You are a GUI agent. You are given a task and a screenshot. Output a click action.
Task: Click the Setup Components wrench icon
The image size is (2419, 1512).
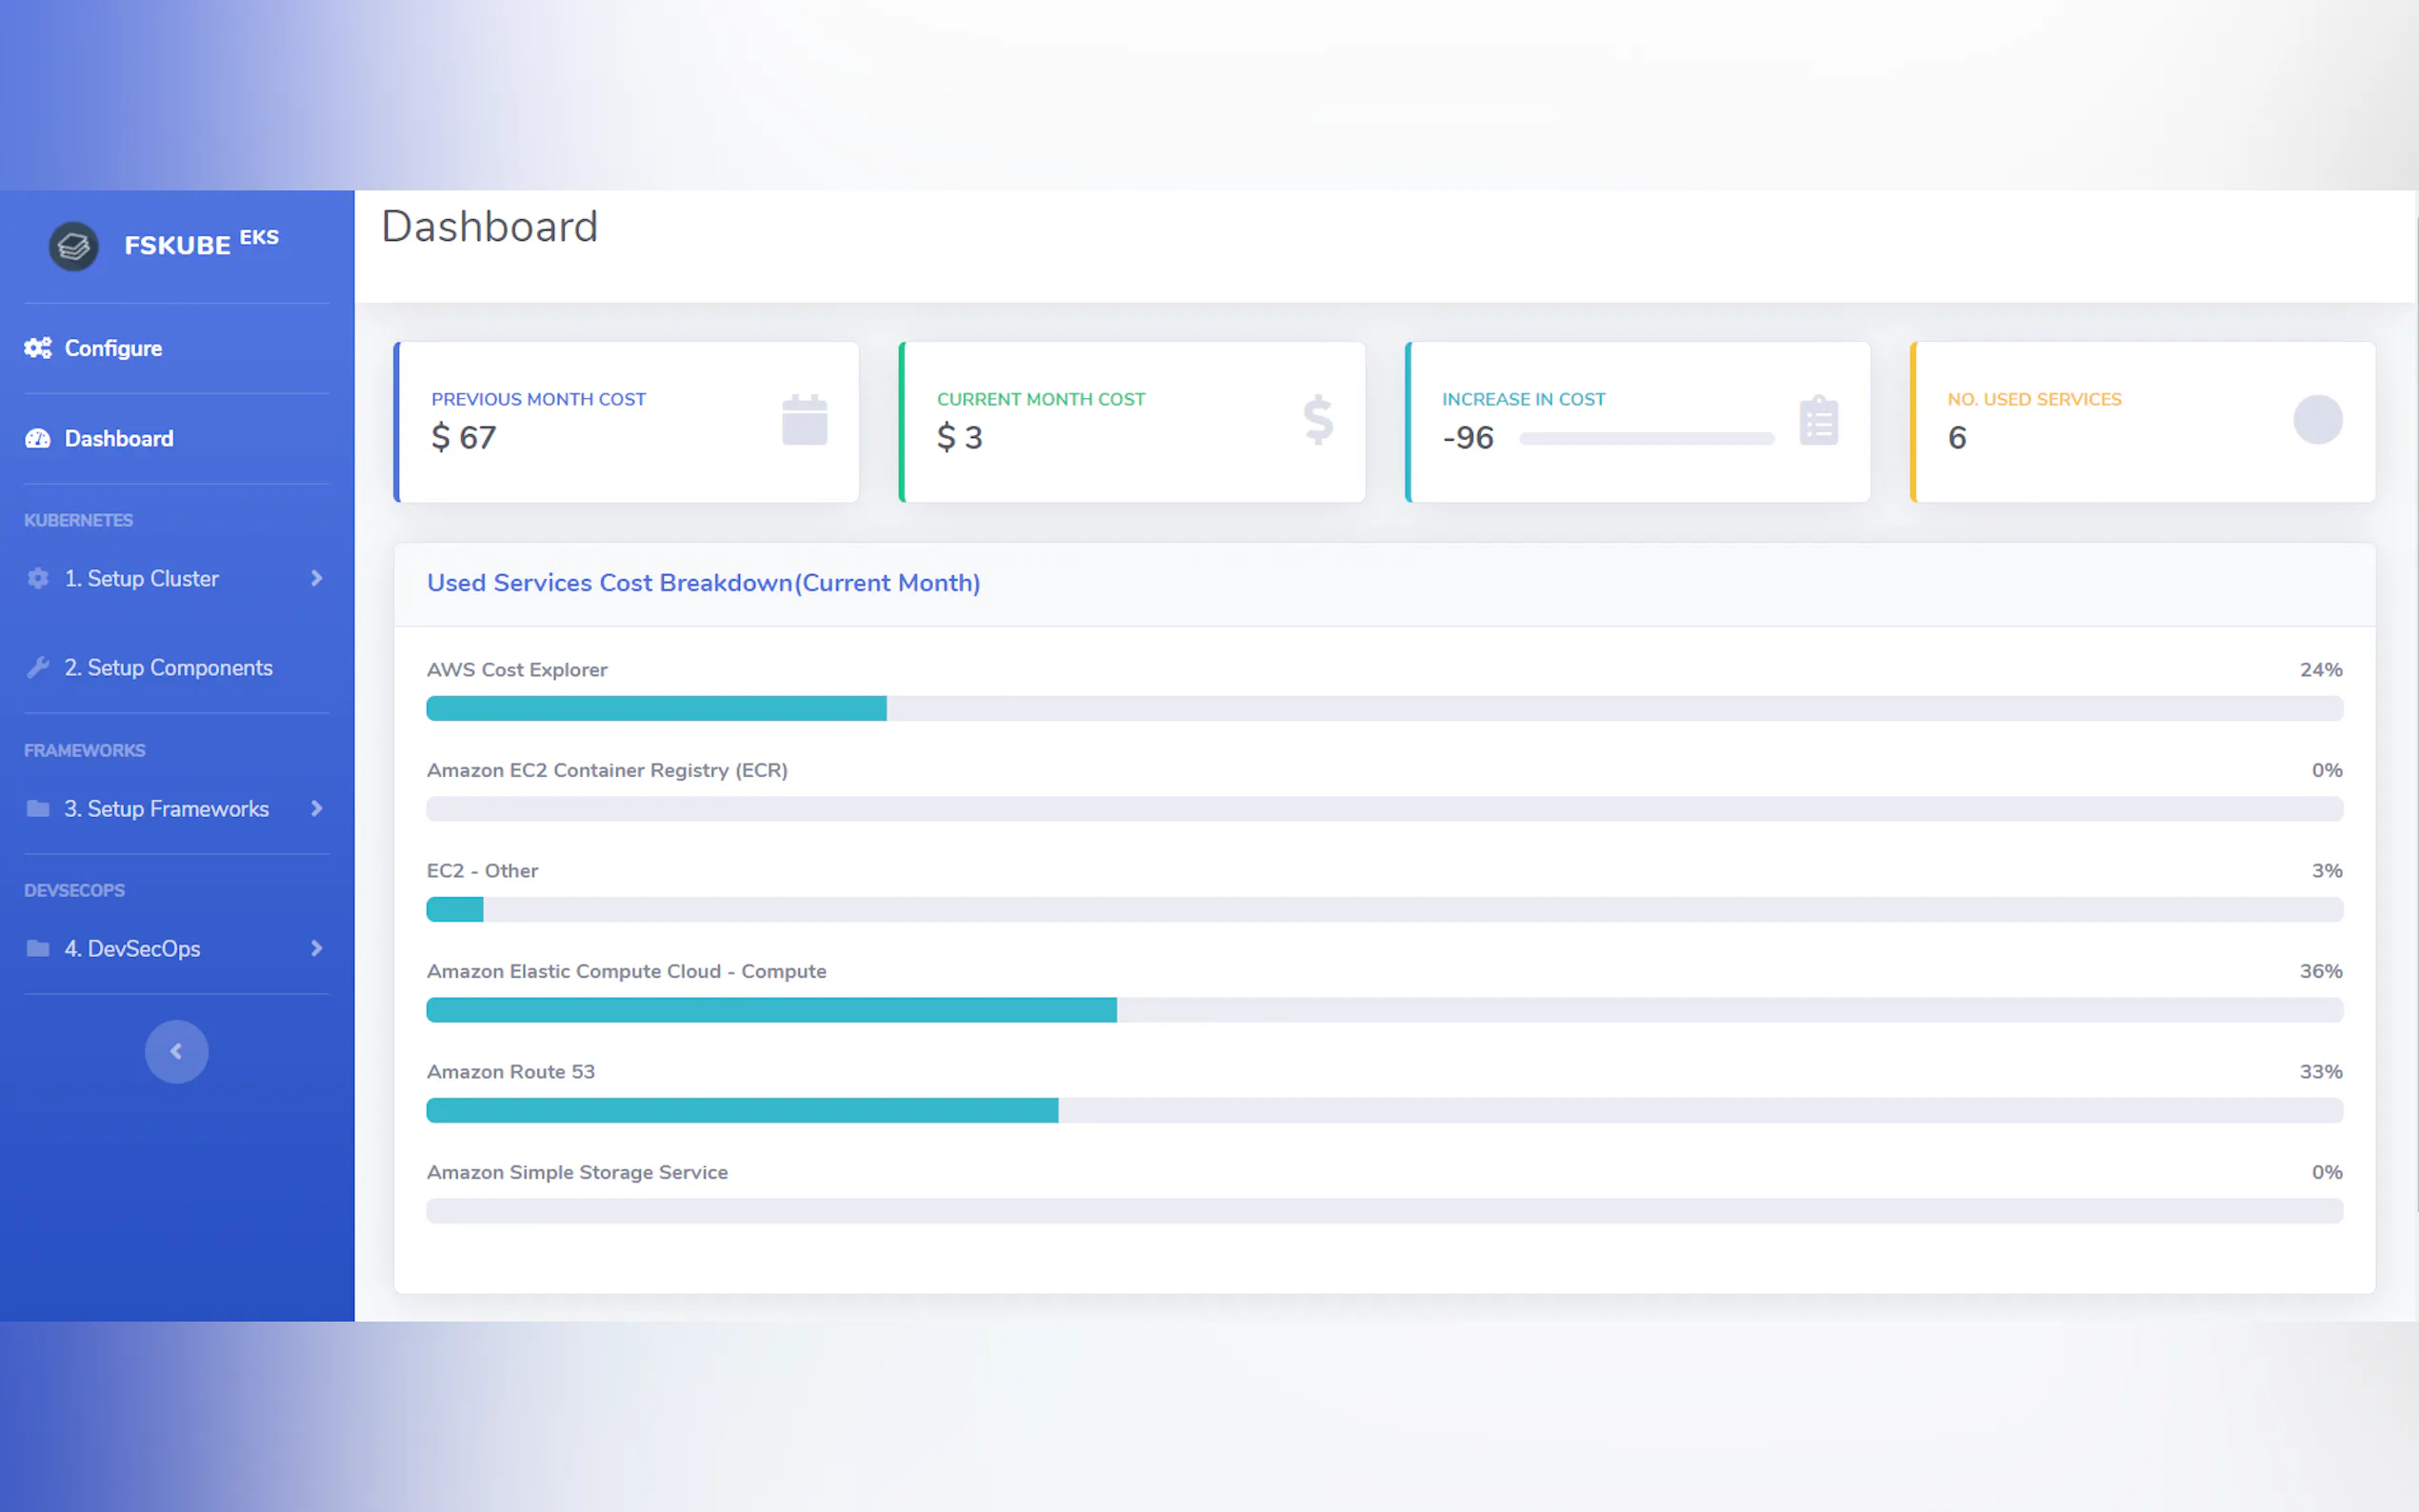click(38, 667)
